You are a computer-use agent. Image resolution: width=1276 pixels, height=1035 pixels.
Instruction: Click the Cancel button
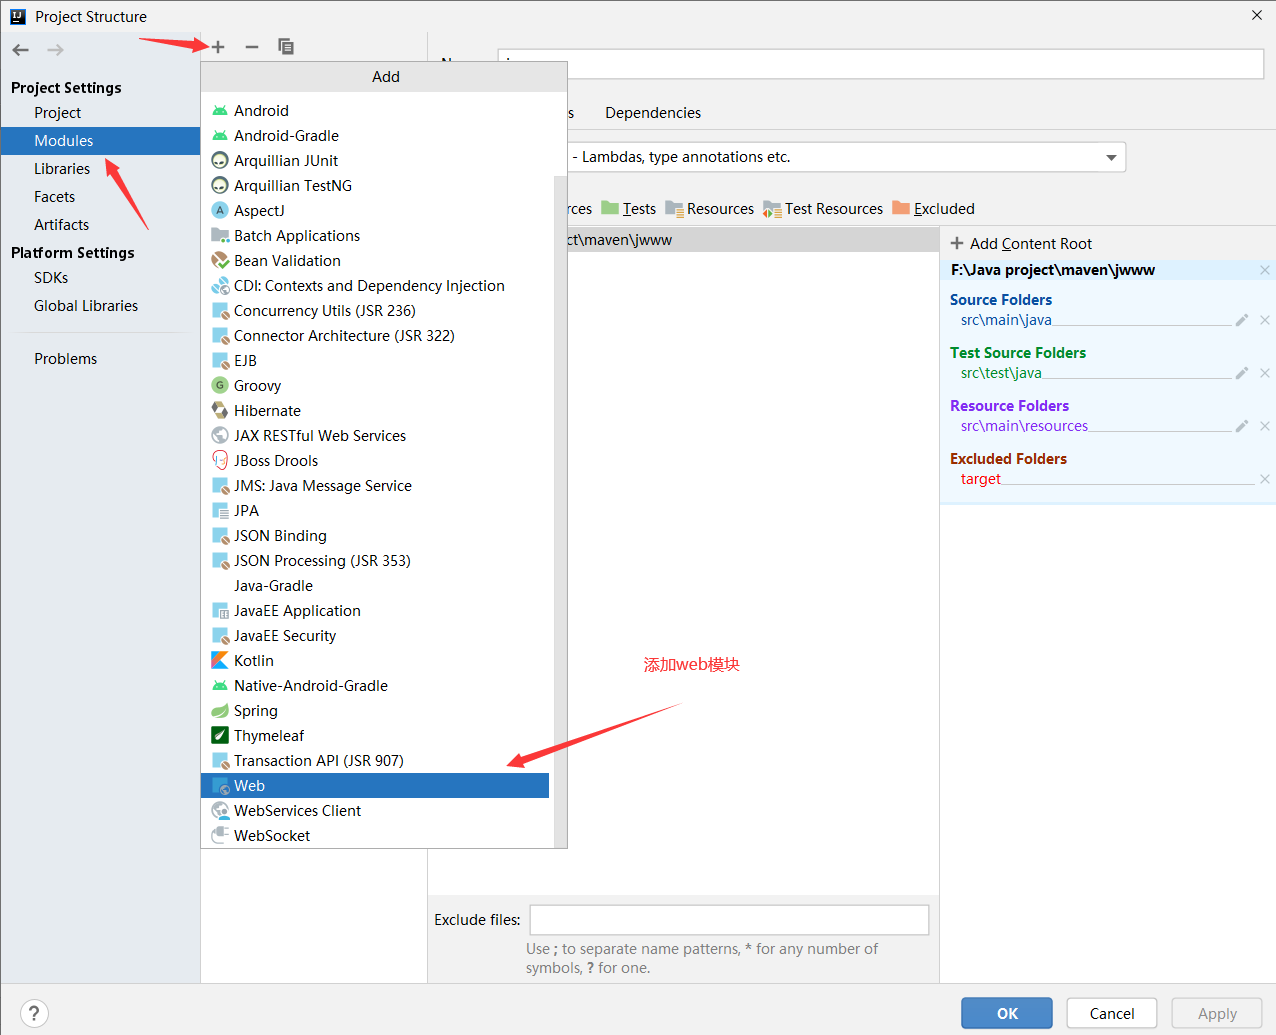(1112, 1013)
